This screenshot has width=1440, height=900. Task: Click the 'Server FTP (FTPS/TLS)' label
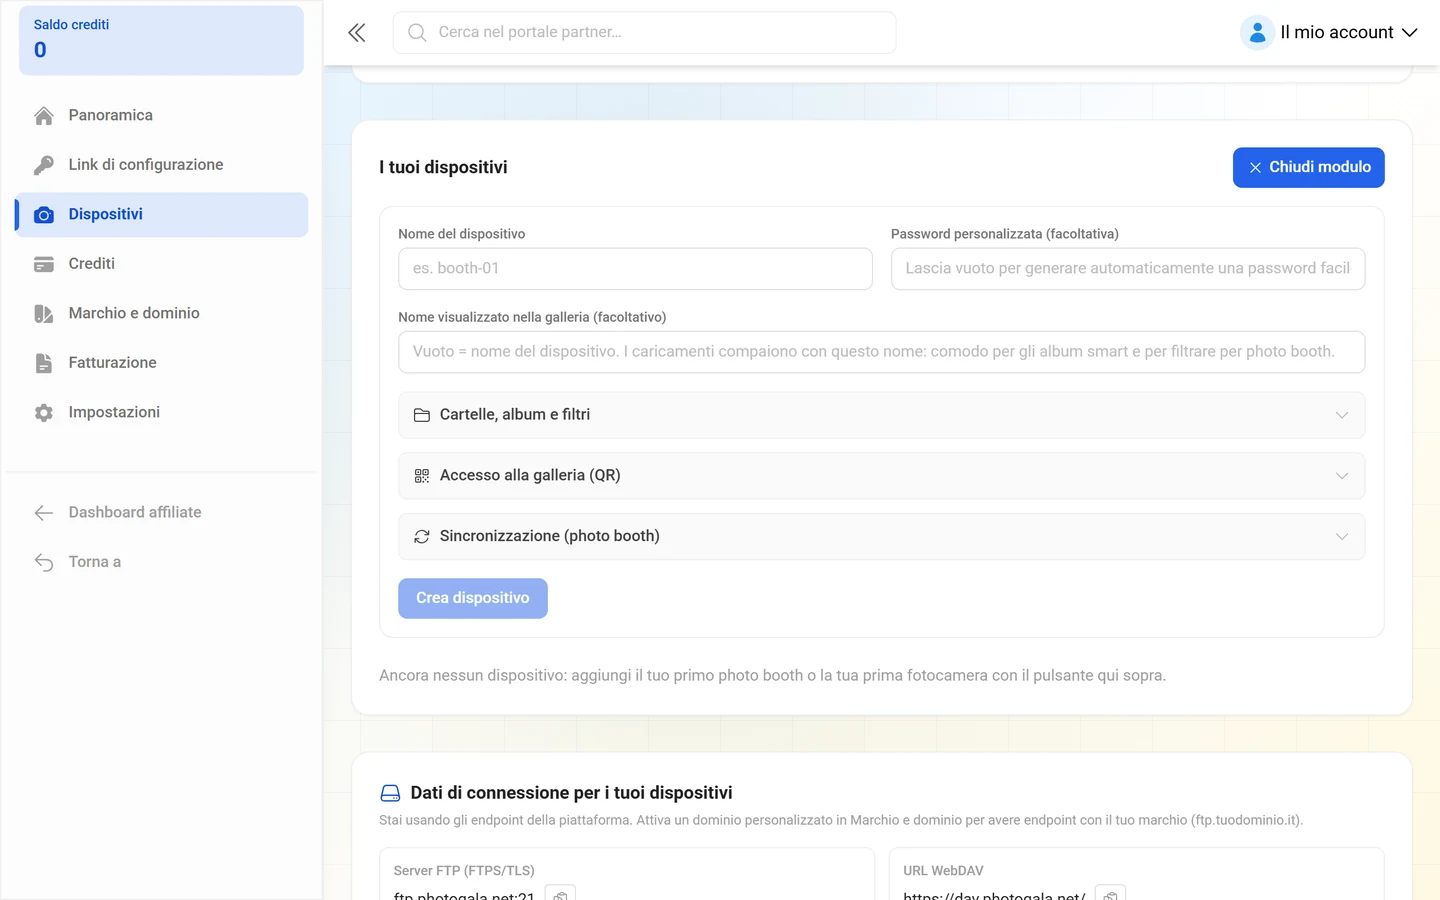(x=464, y=871)
